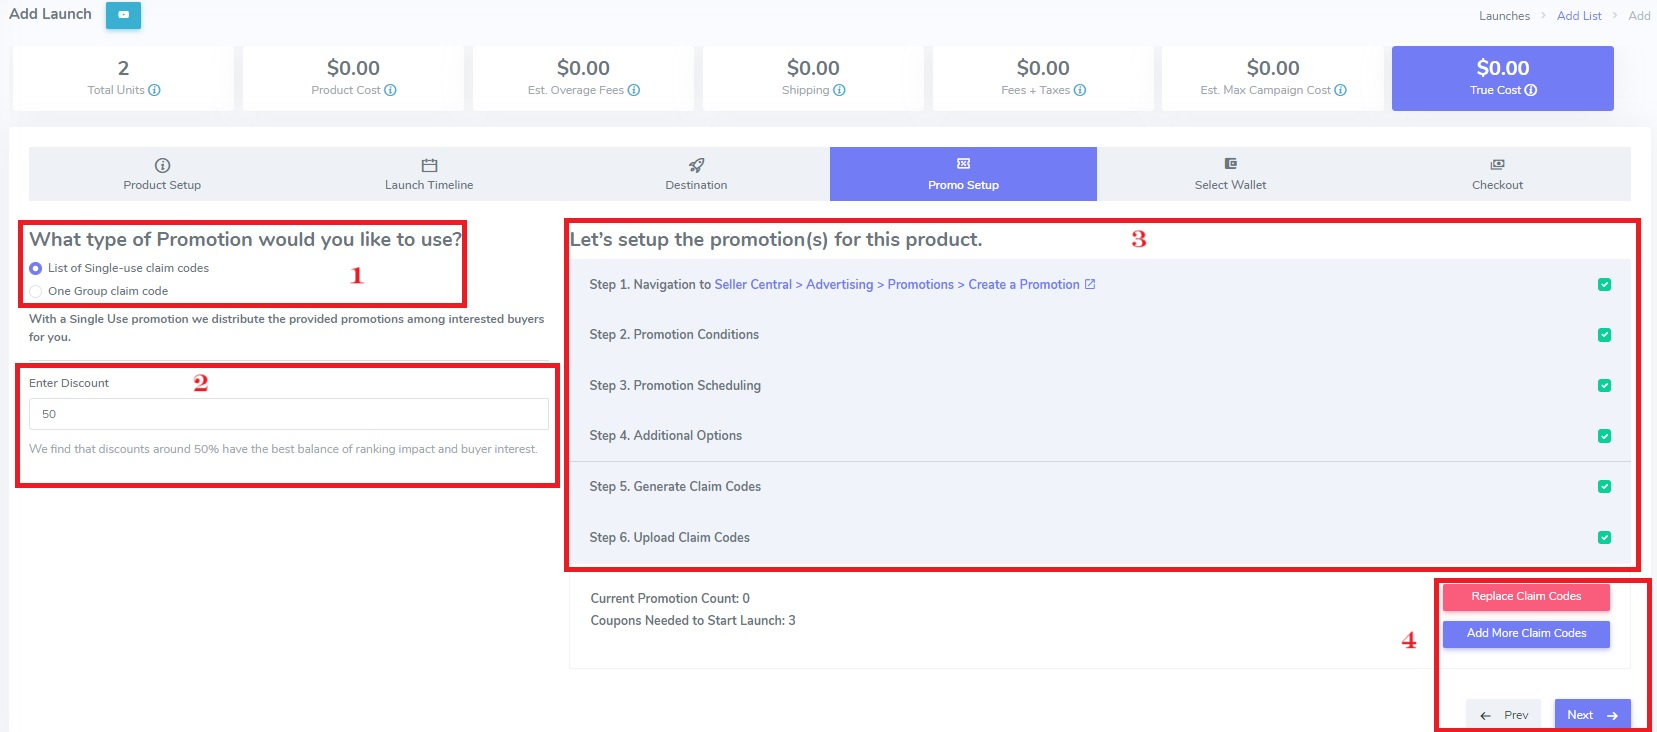Image resolution: width=1657 pixels, height=732 pixels.
Task: Toggle the Step 2 Promotion Conditions checkbox
Action: pos(1604,335)
